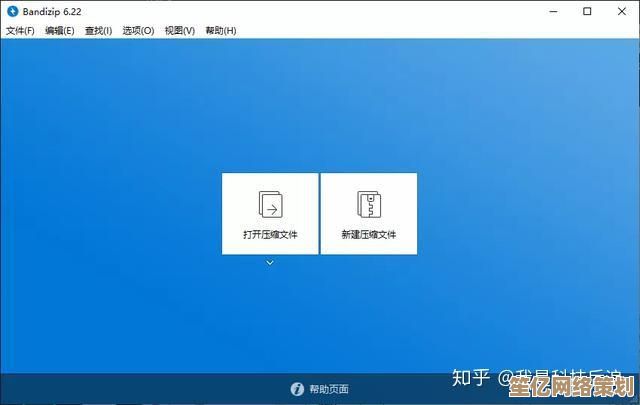Screen dimensions: 640x405
Task: Expand the chevron below 打开压缩文件
Action: pyautogui.click(x=270, y=263)
